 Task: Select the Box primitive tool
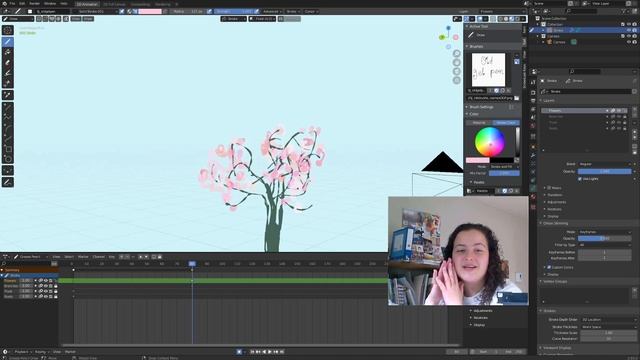coord(8,149)
